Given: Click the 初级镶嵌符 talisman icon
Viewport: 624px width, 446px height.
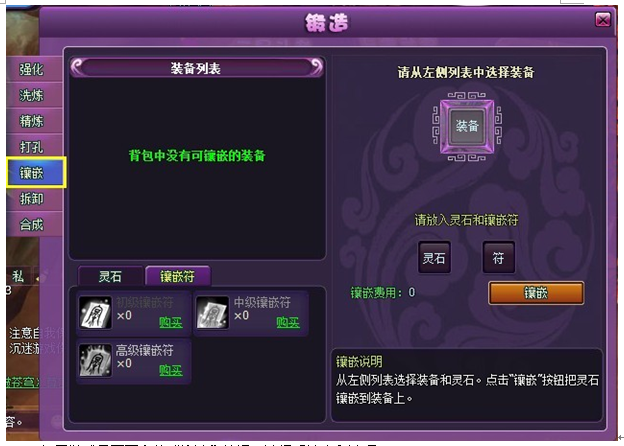Looking at the screenshot, I should click(95, 312).
